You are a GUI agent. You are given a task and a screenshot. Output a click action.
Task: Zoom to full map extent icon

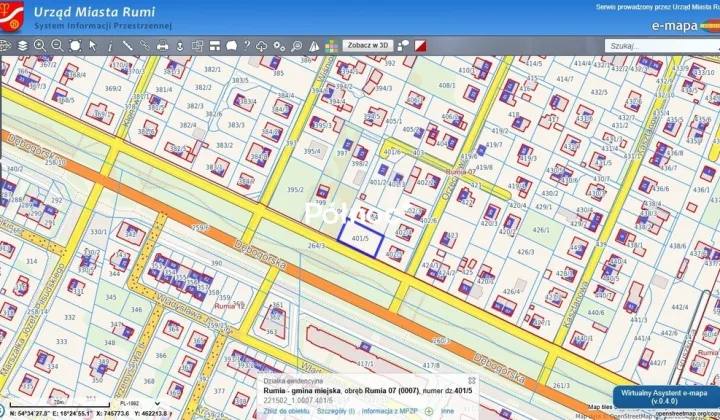pos(75,46)
